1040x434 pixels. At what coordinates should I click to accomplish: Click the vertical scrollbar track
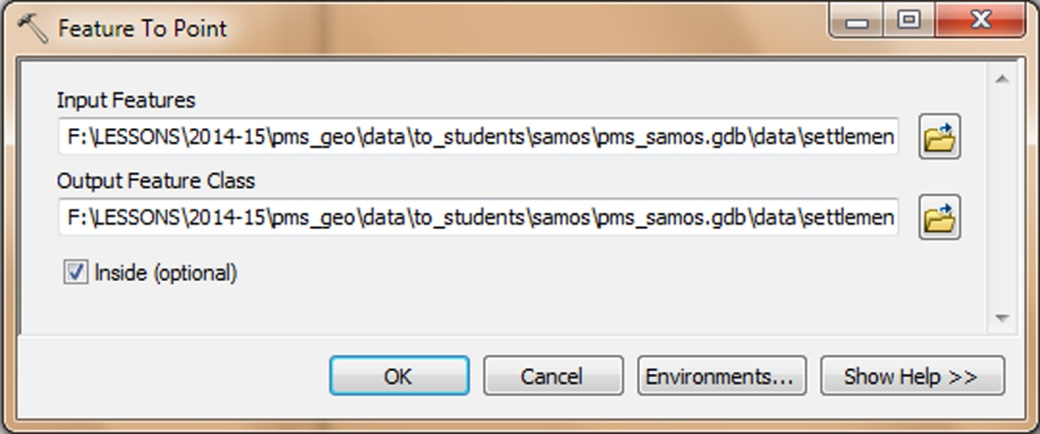(1002, 199)
